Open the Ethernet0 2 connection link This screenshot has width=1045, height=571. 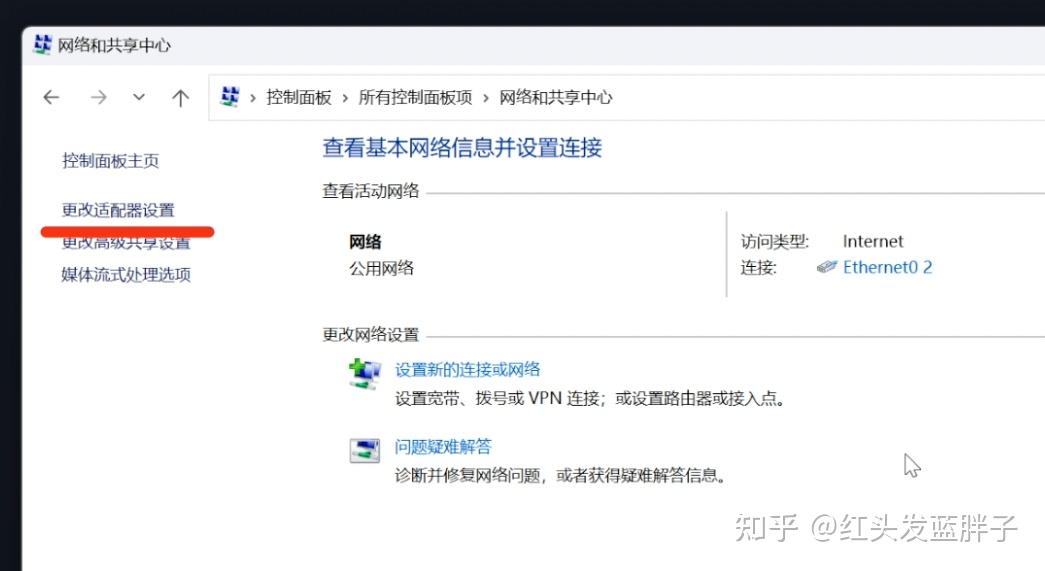[x=887, y=267]
